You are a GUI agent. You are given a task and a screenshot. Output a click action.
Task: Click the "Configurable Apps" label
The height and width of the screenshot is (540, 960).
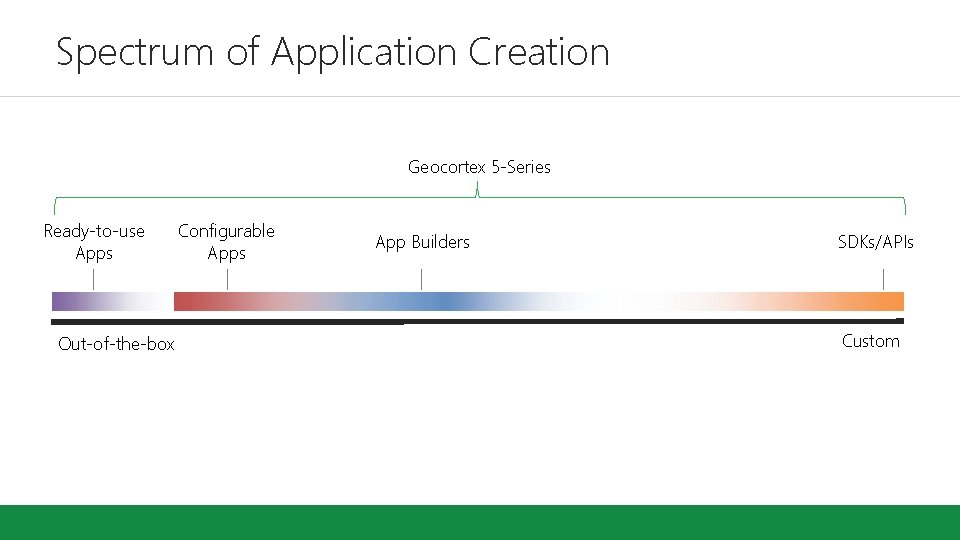click(x=226, y=242)
